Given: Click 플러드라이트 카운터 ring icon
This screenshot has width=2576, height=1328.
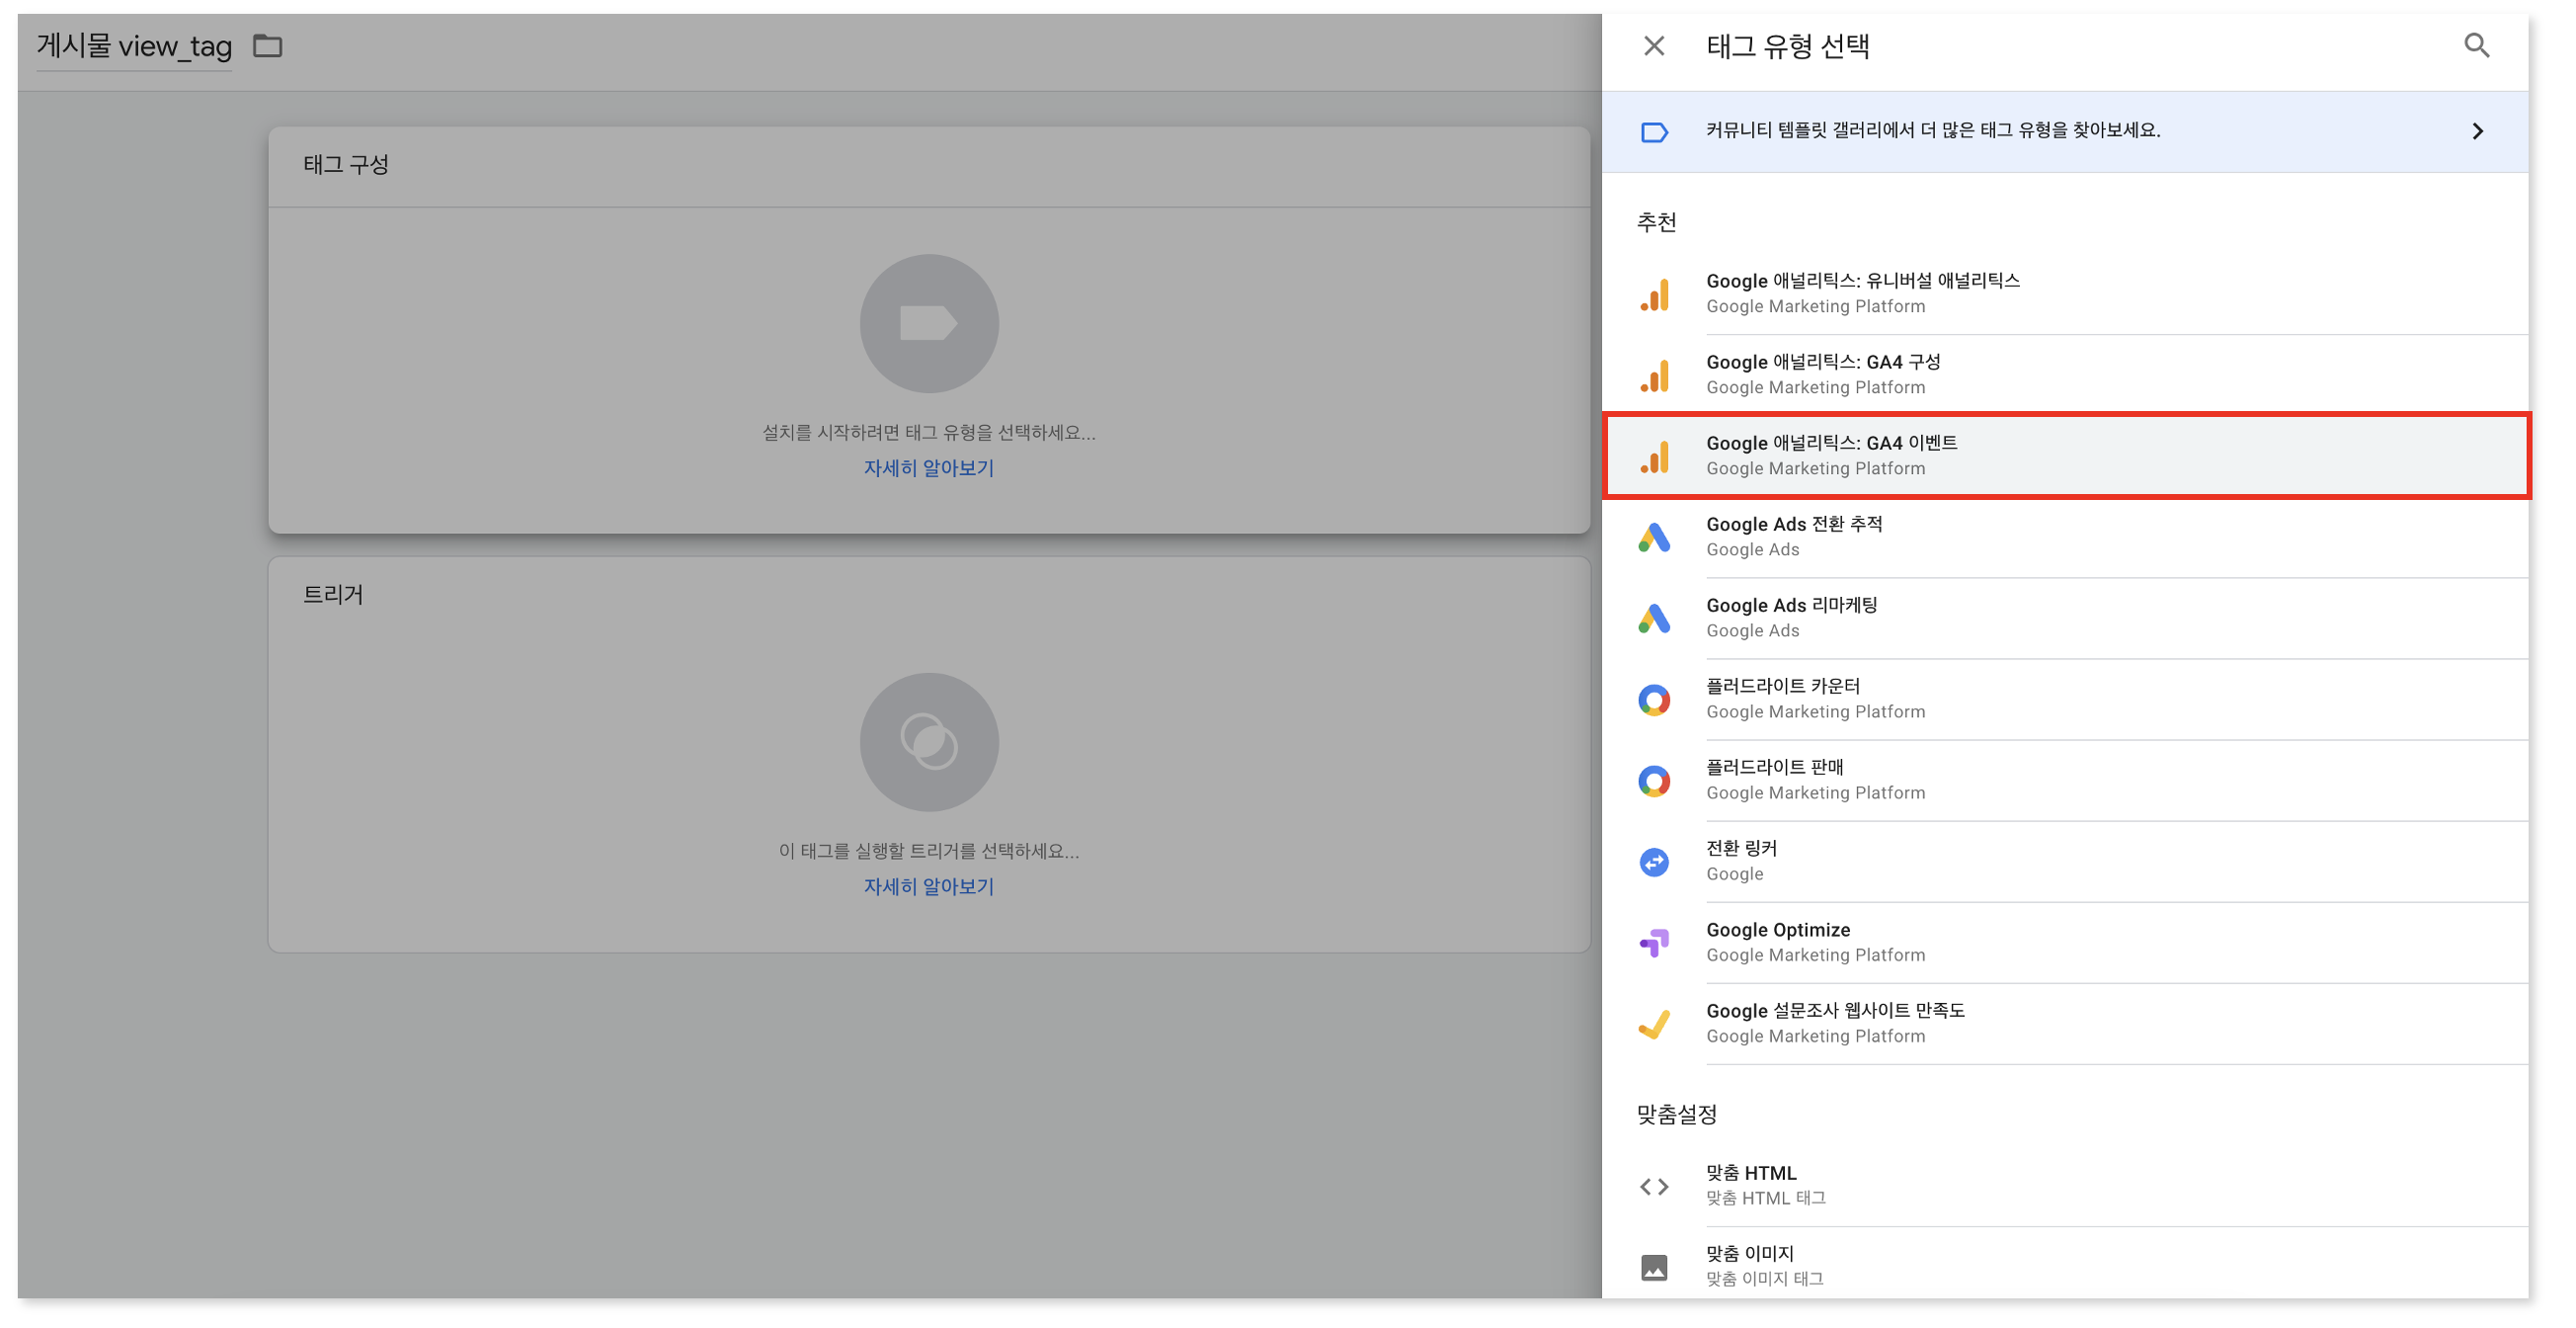Looking at the screenshot, I should tap(1654, 700).
